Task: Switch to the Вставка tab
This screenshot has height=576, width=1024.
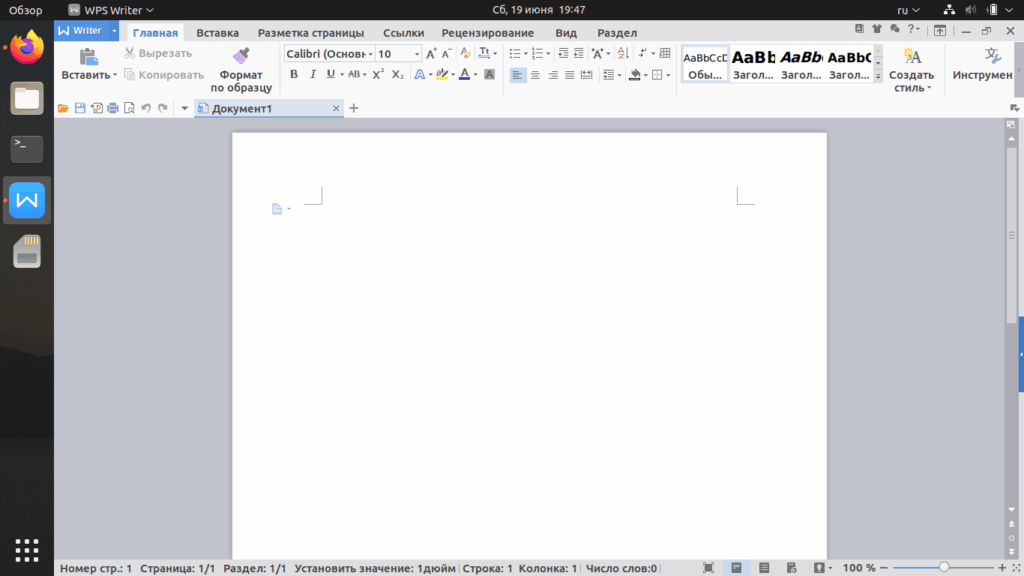Action: [x=217, y=33]
